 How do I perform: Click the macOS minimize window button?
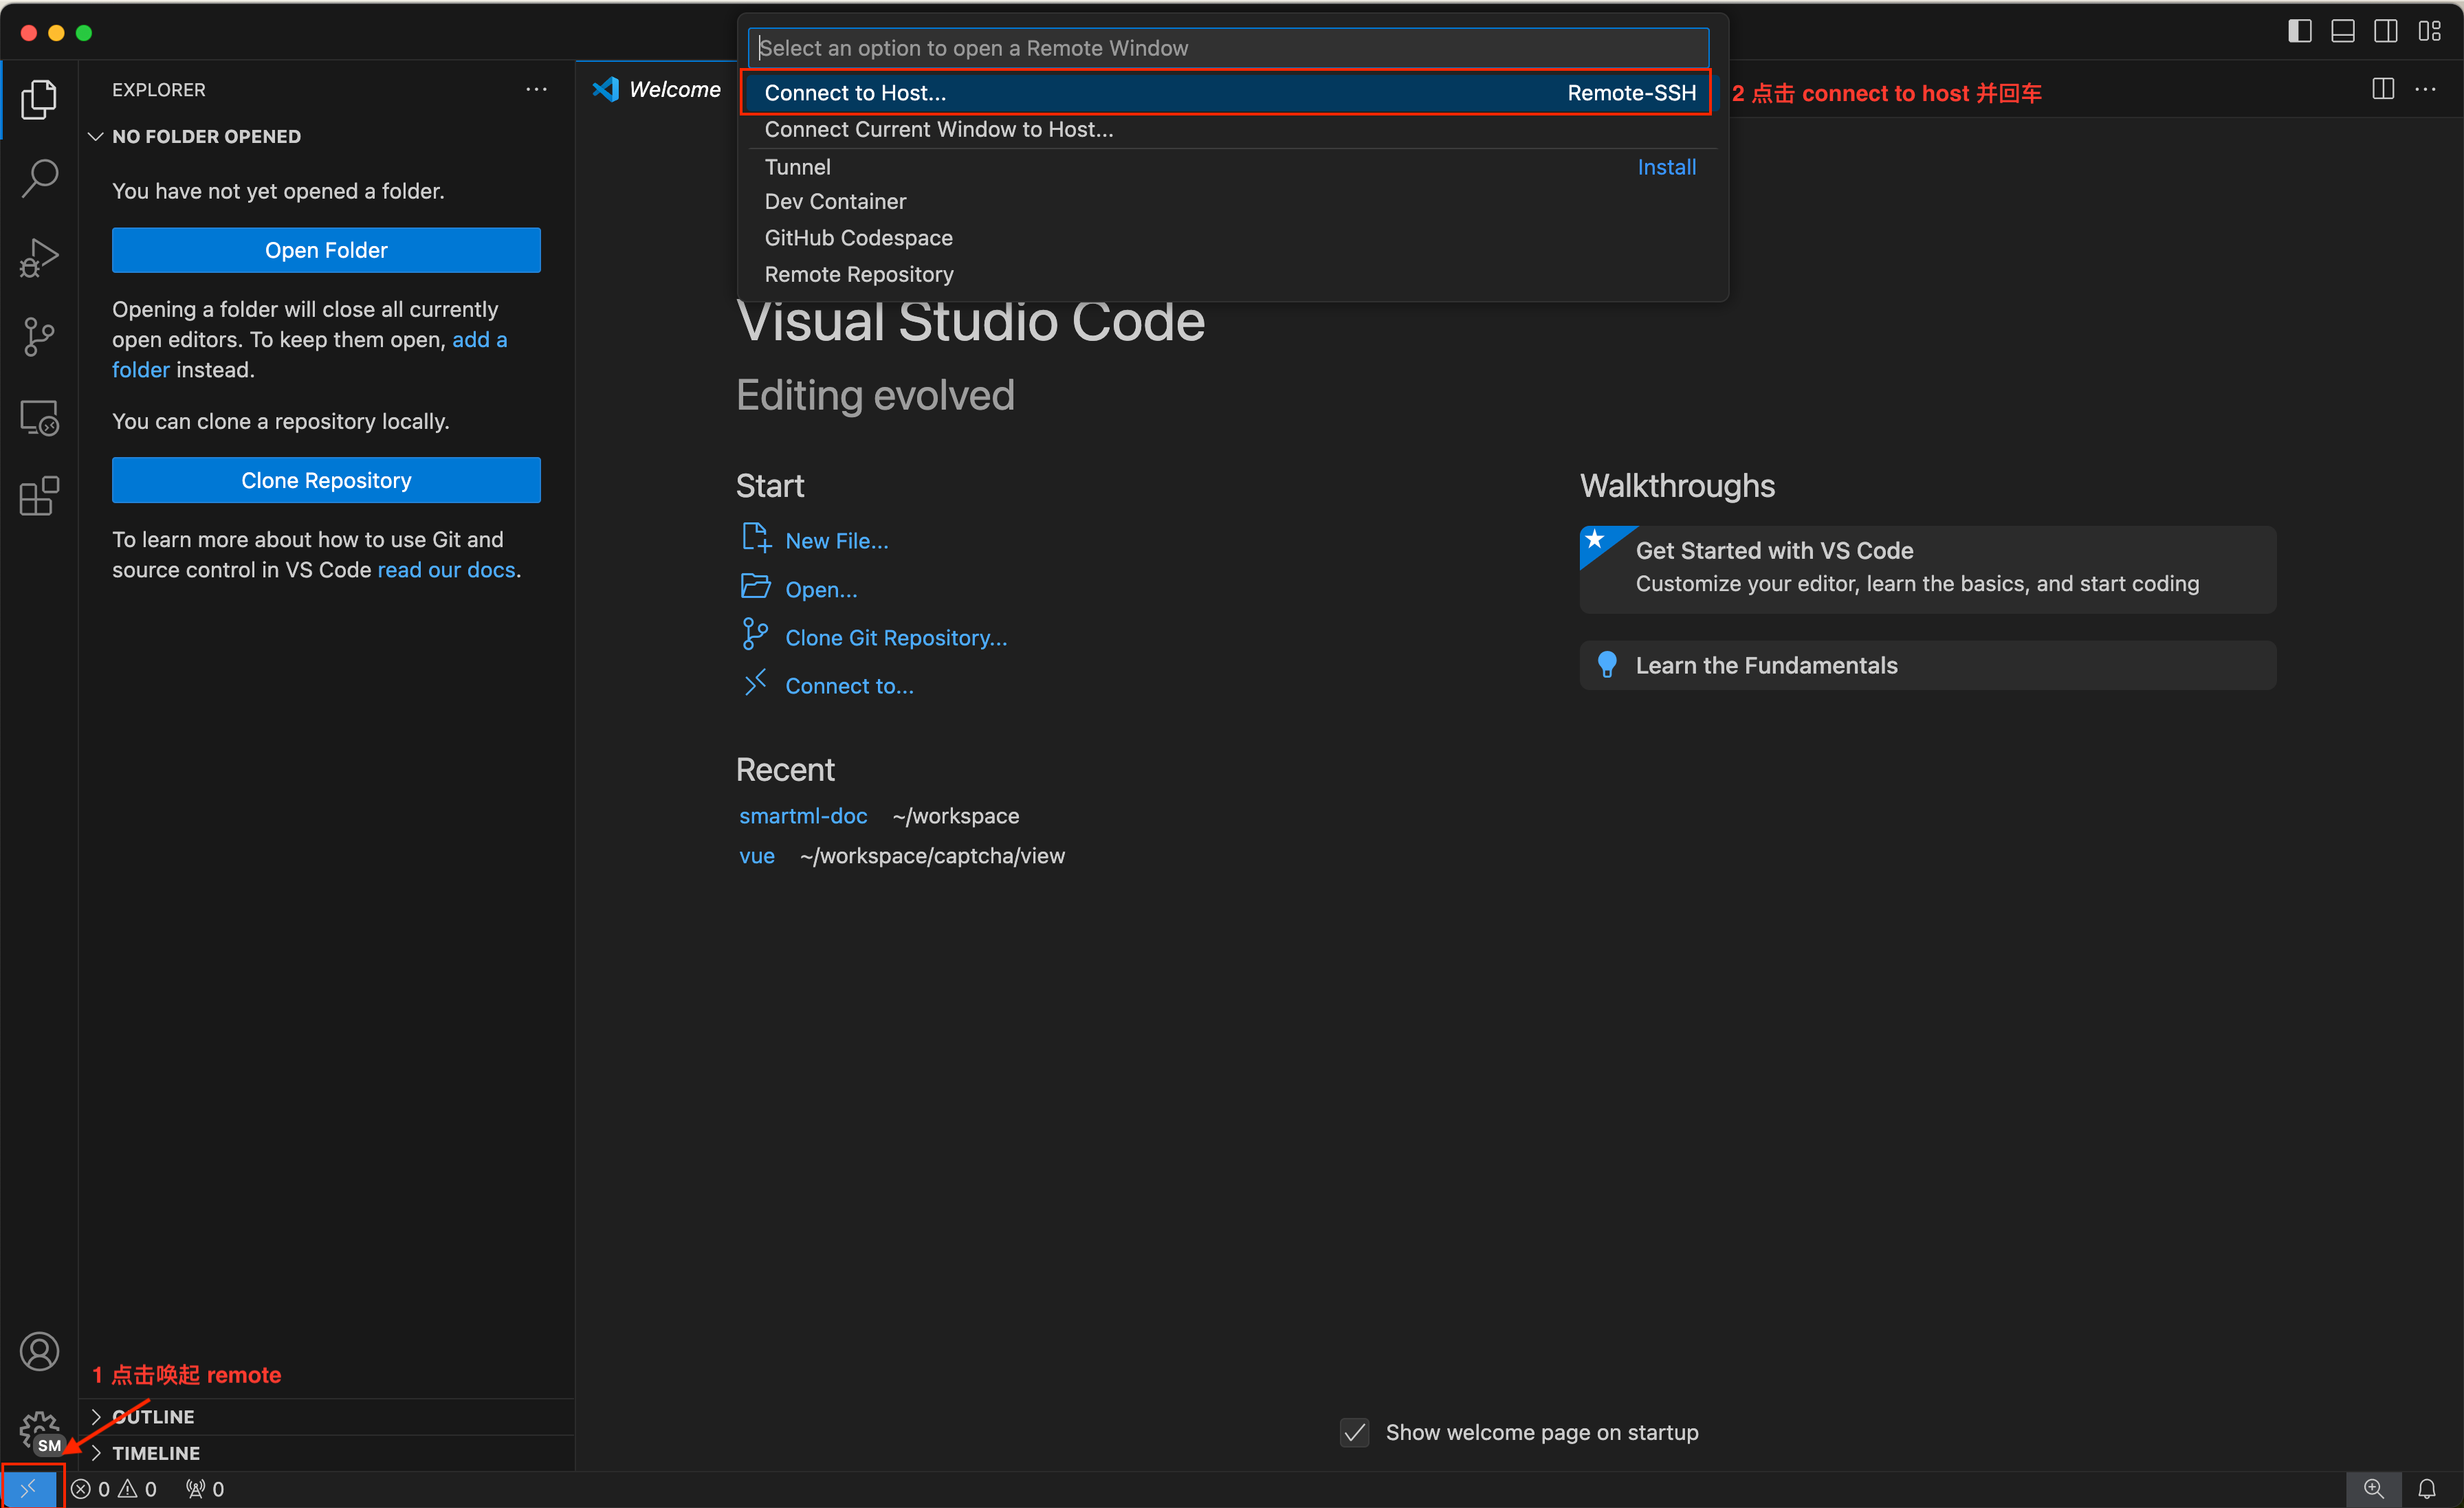coord(57,33)
